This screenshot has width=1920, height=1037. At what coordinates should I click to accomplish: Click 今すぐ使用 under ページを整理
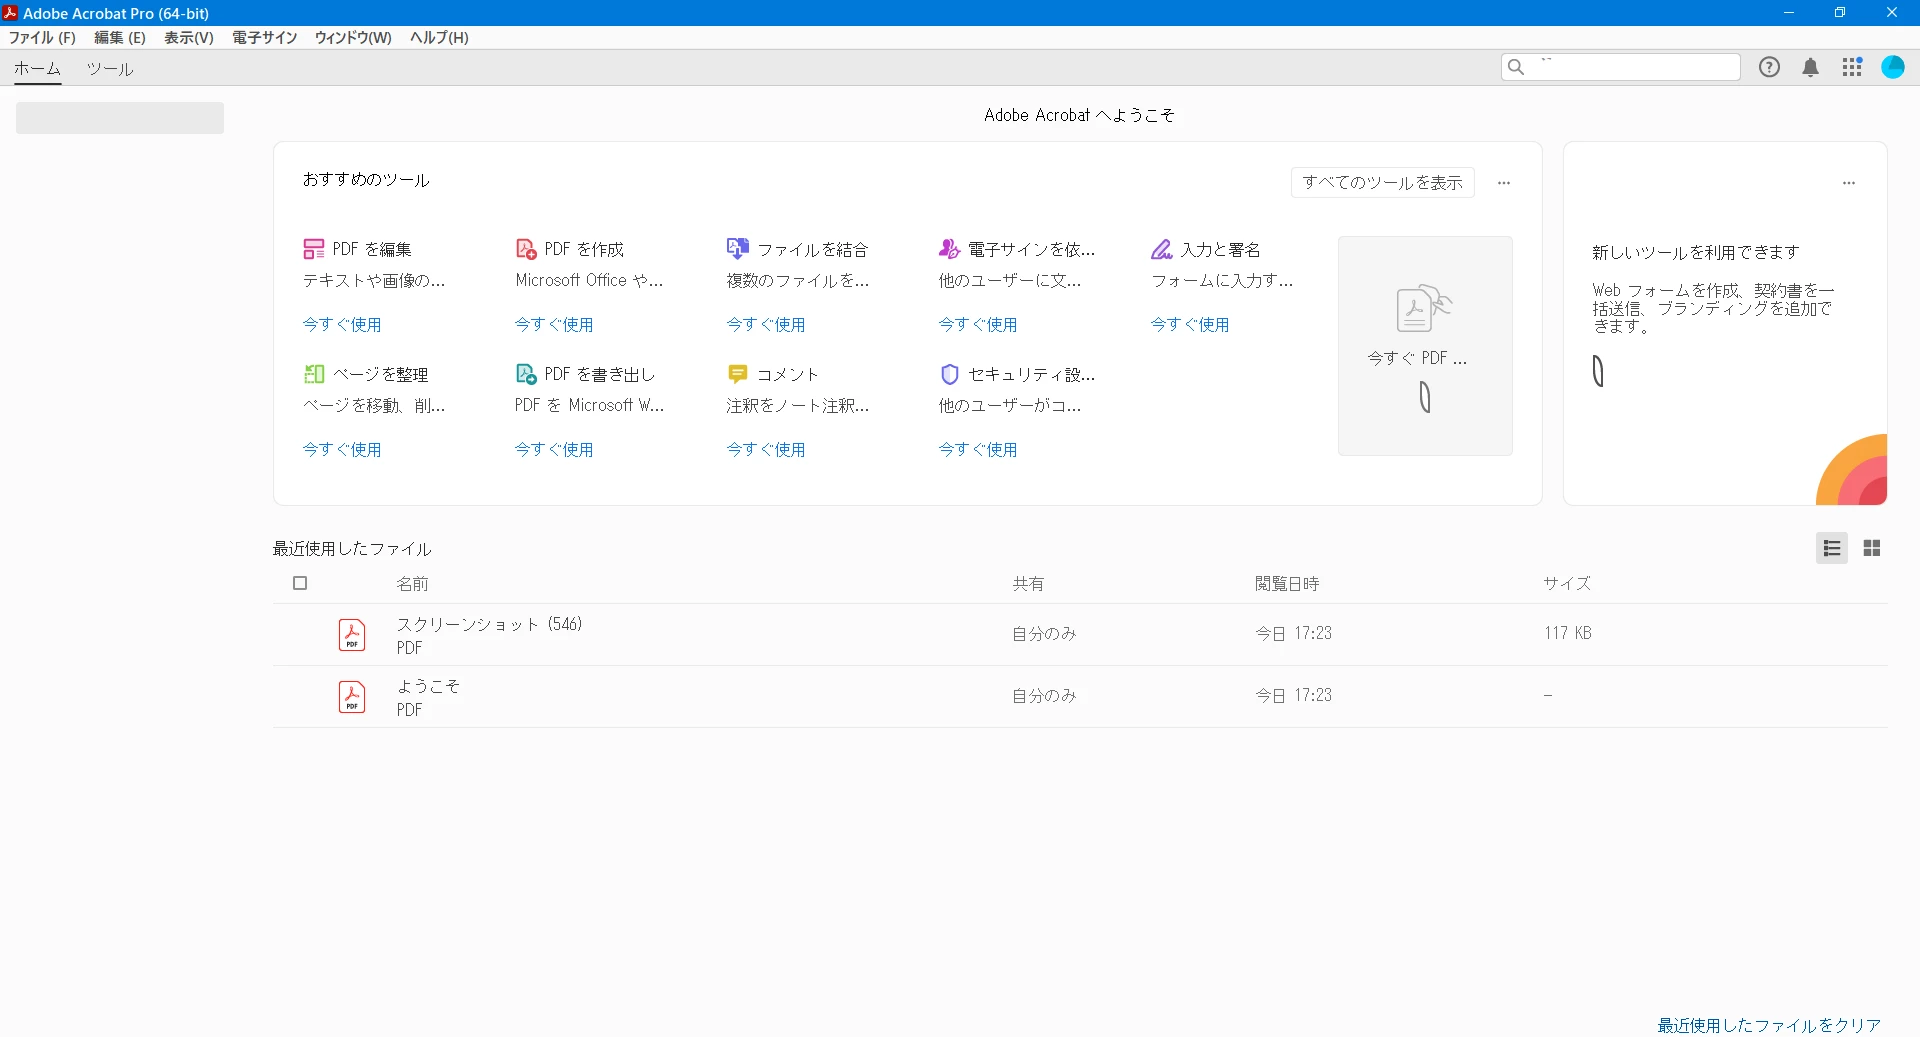coord(342,450)
